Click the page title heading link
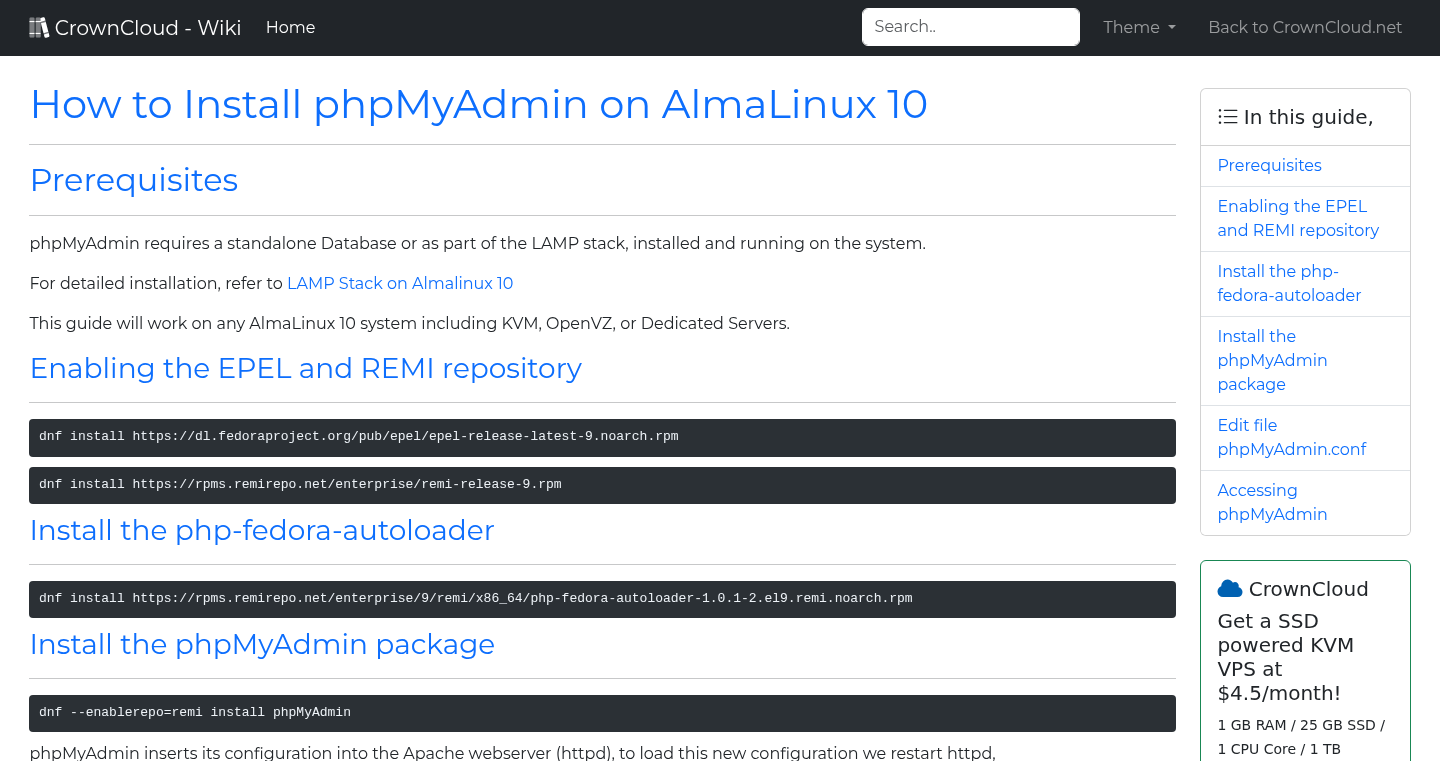The height and width of the screenshot is (761, 1440). point(478,104)
